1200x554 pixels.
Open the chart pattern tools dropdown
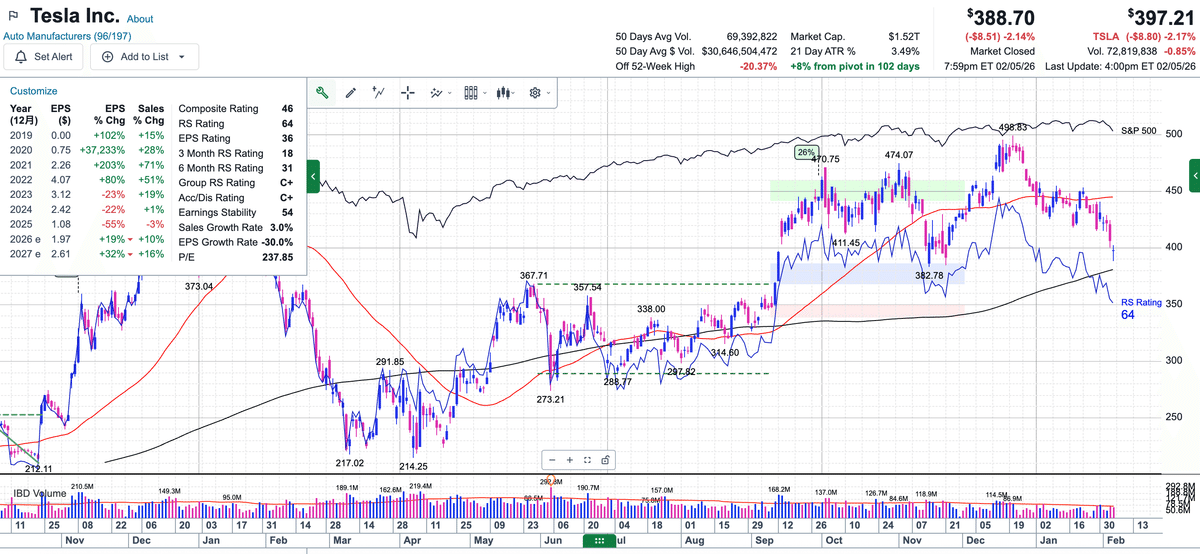(x=439, y=92)
